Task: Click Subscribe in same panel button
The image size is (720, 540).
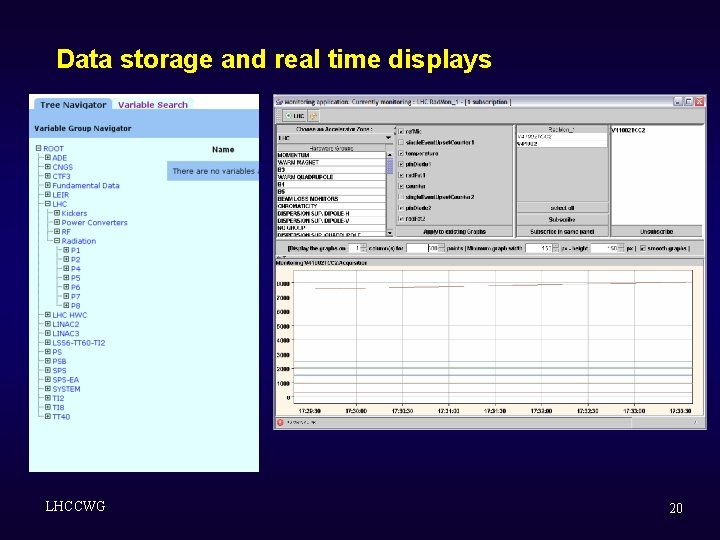Action: click(562, 231)
